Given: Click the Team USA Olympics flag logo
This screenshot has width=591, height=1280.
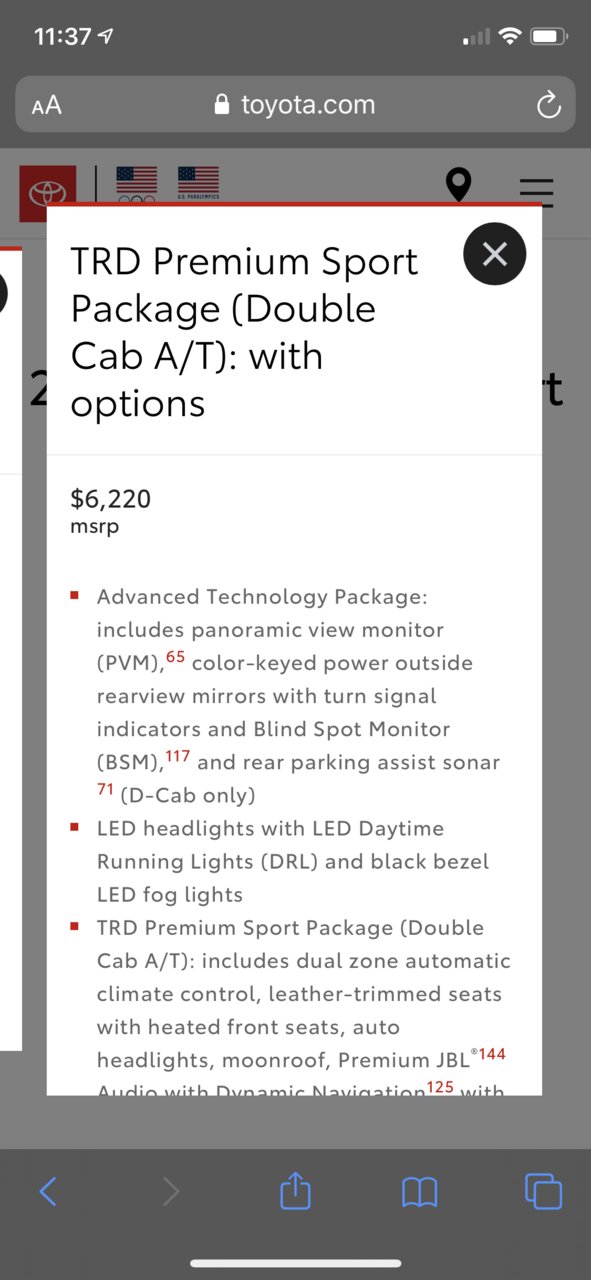Looking at the screenshot, I should [x=137, y=184].
